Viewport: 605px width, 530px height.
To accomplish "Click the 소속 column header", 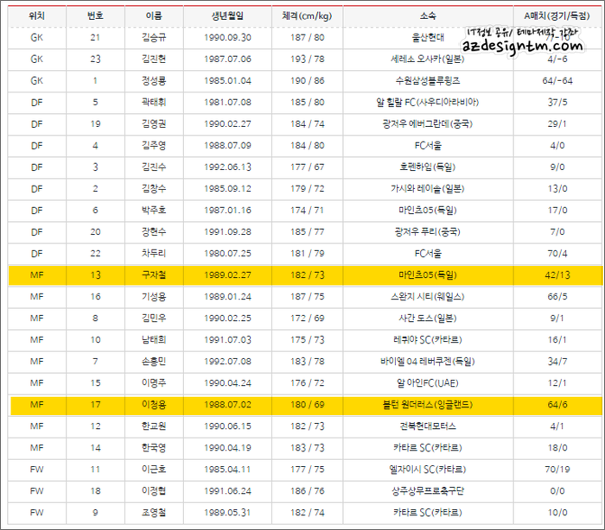I will click(x=428, y=16).
